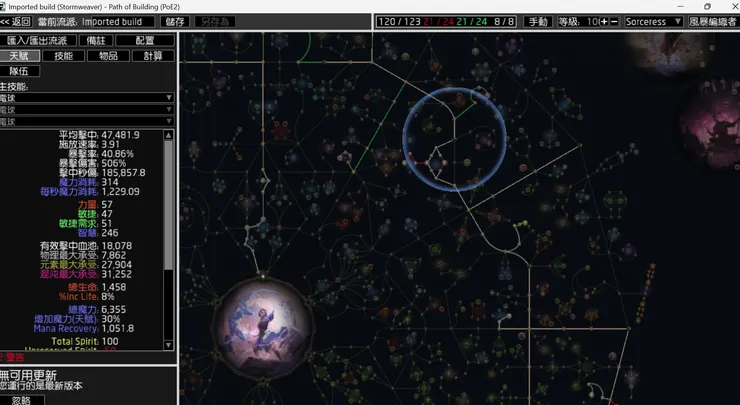Click the 物理最大承受 7,862 stat
The image size is (740, 405).
[83, 255]
